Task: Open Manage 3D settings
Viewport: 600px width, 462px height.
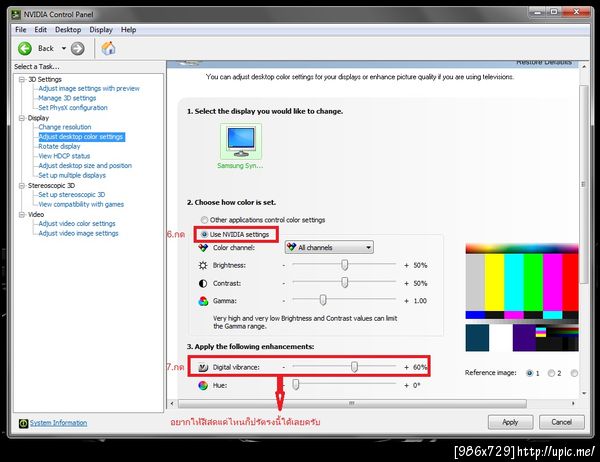Action: (67, 98)
